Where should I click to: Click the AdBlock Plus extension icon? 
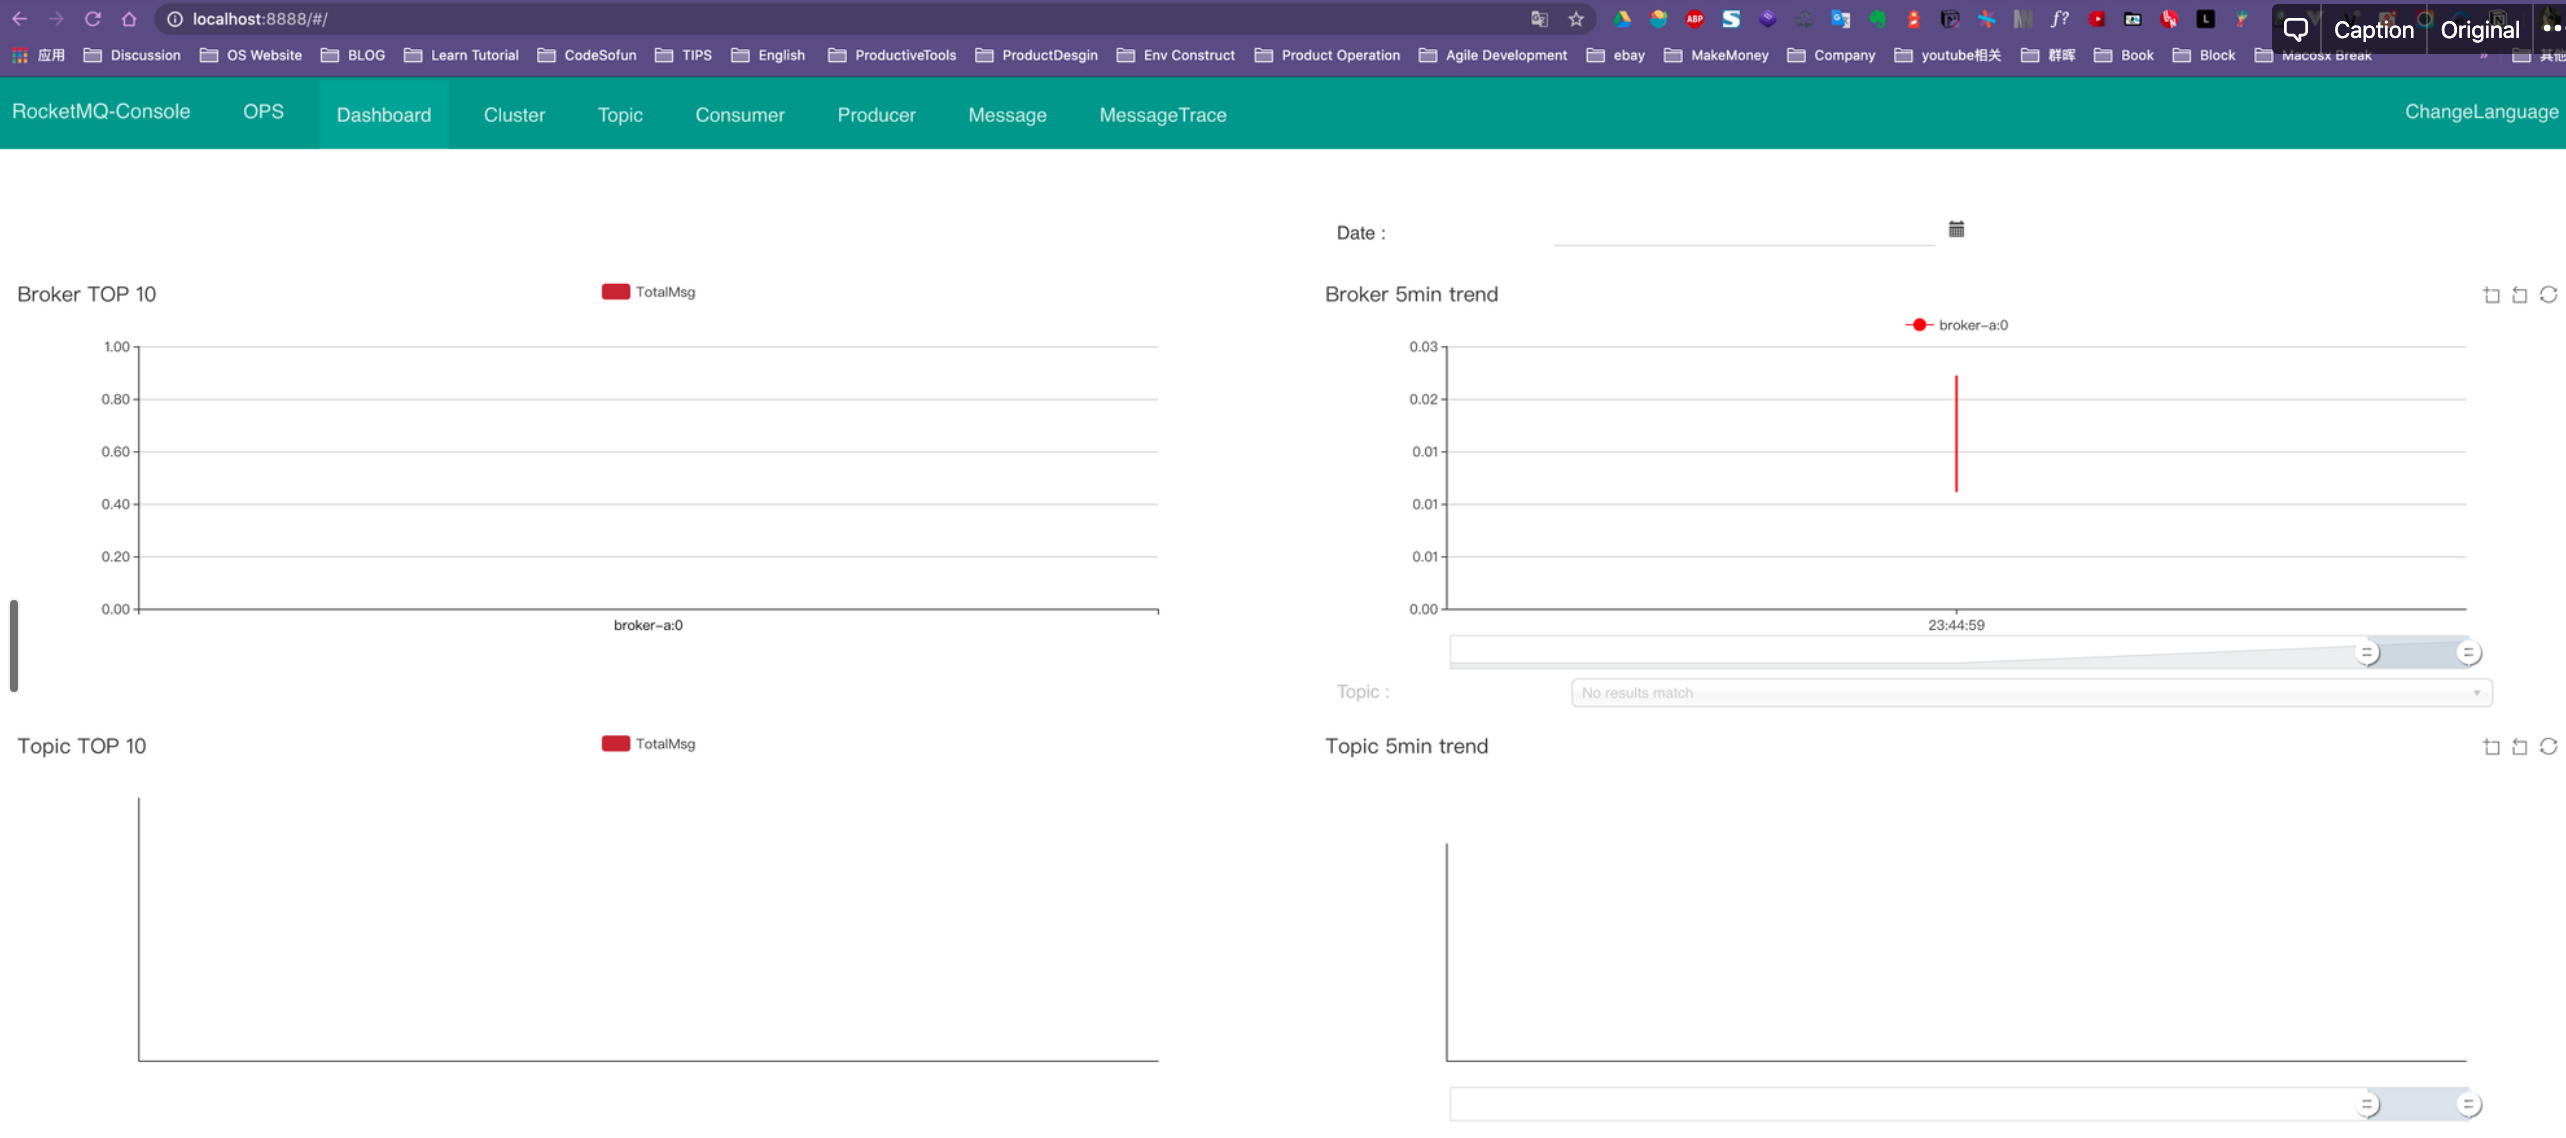[x=1695, y=19]
